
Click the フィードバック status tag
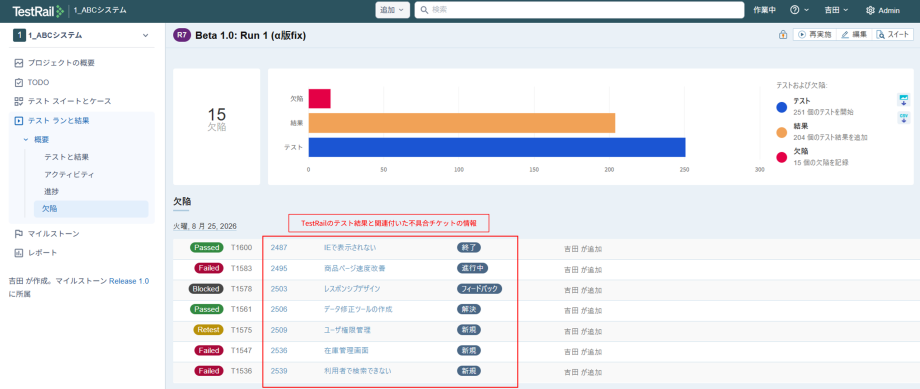coord(479,289)
